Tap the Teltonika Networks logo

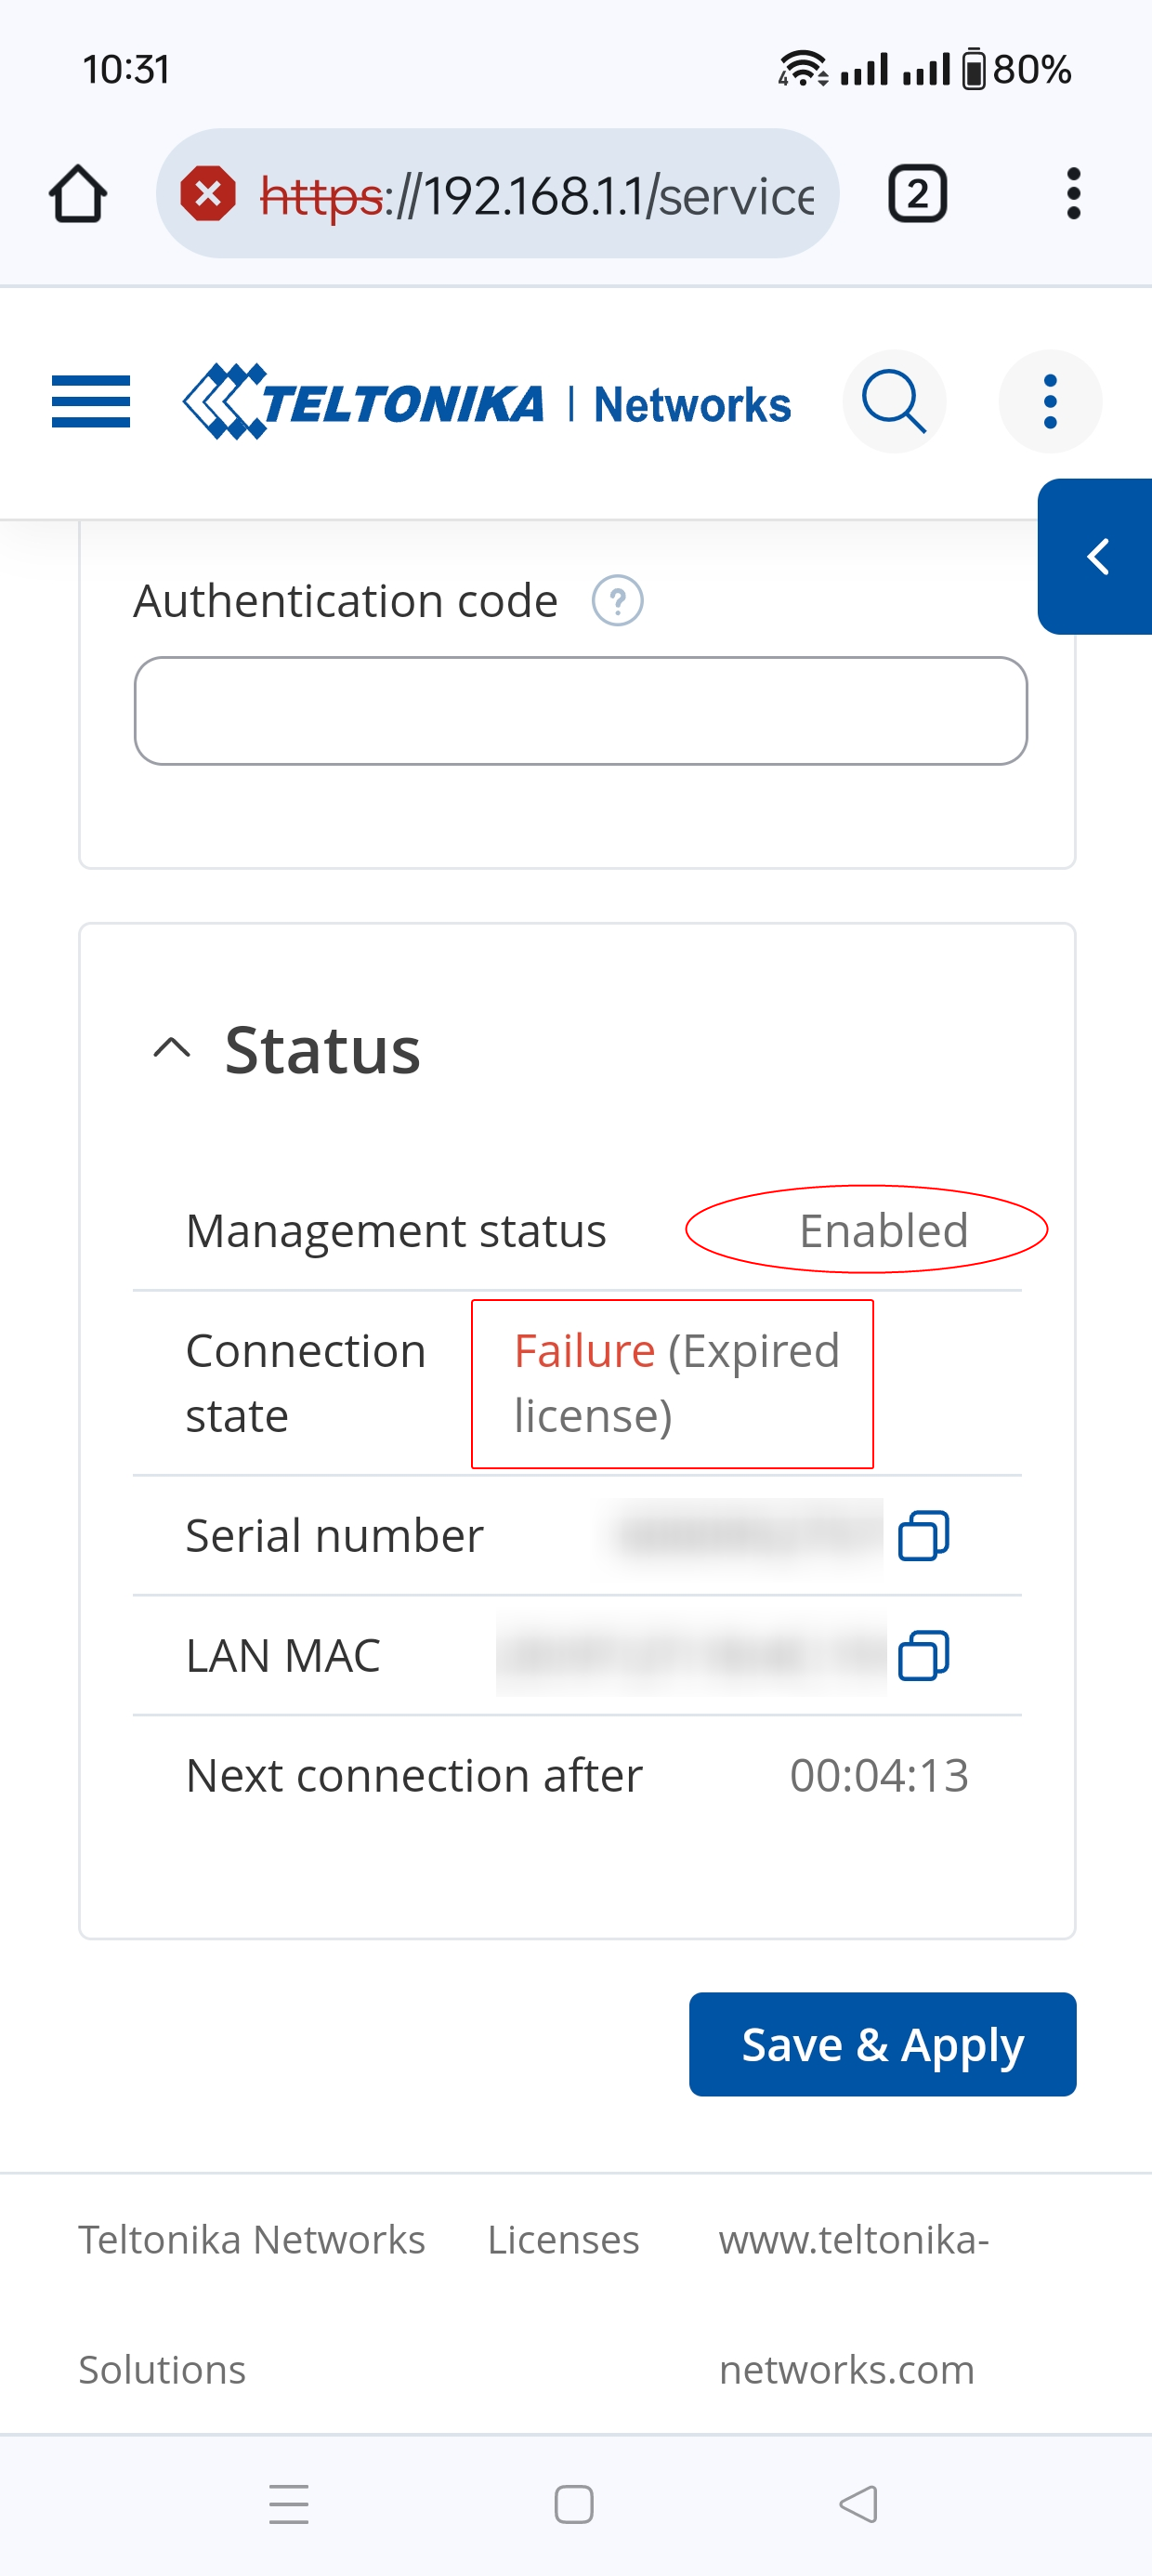(487, 402)
